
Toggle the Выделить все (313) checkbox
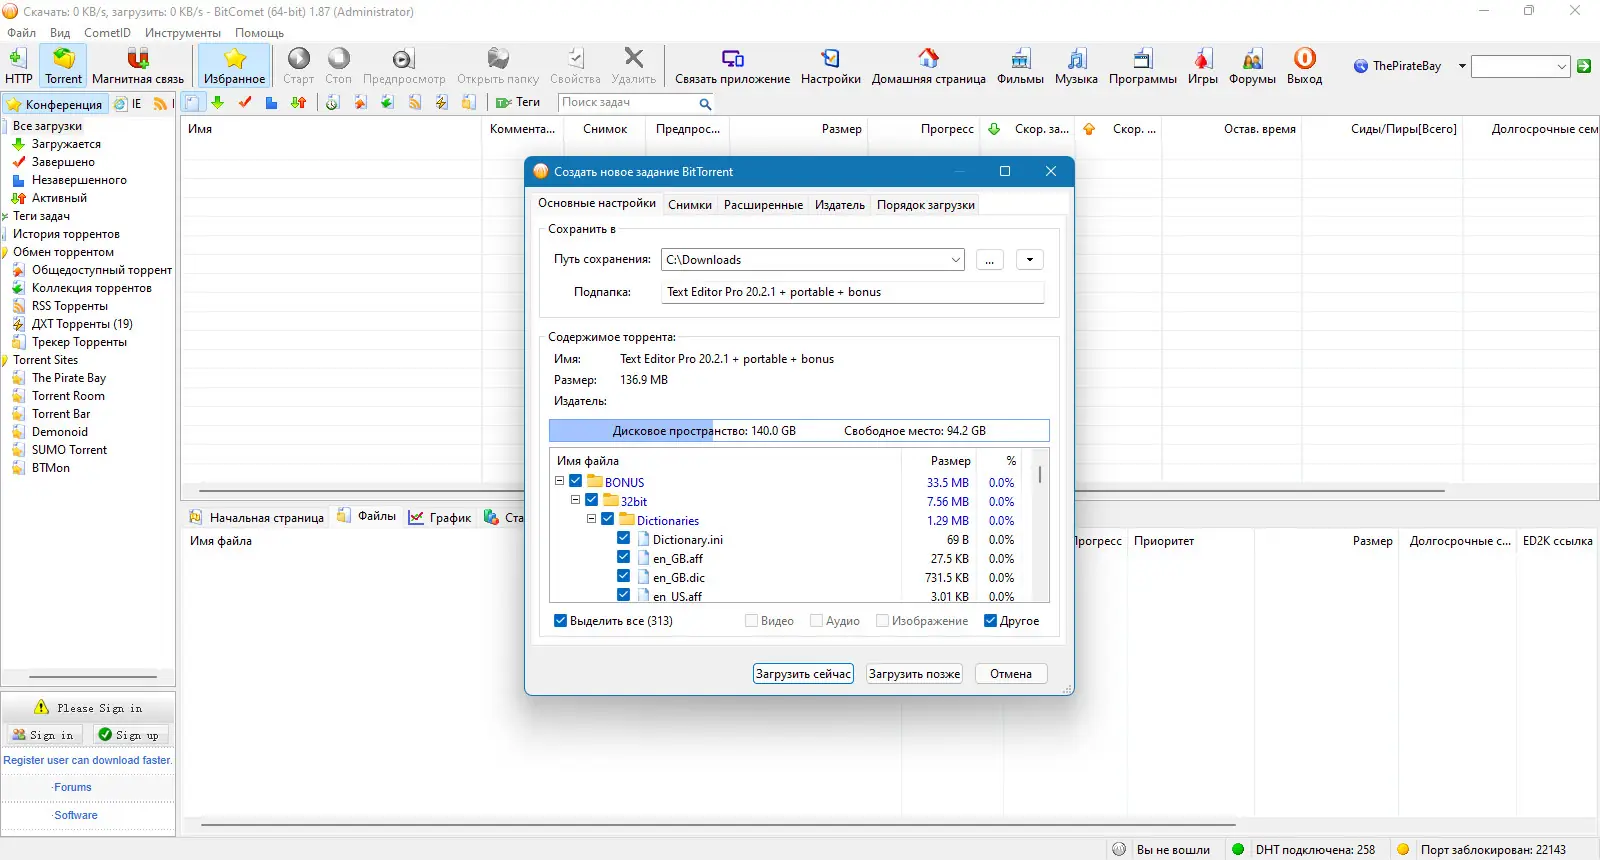pos(561,621)
